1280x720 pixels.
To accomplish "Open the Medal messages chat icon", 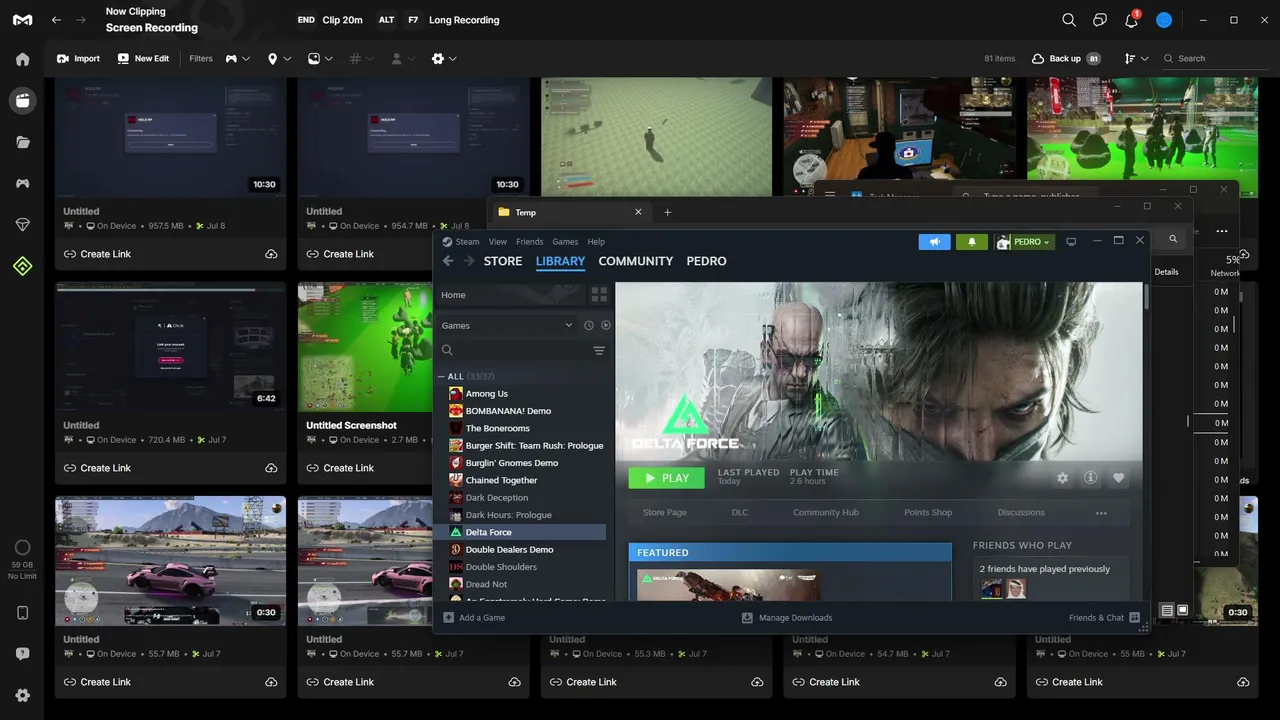I will click(x=1100, y=20).
